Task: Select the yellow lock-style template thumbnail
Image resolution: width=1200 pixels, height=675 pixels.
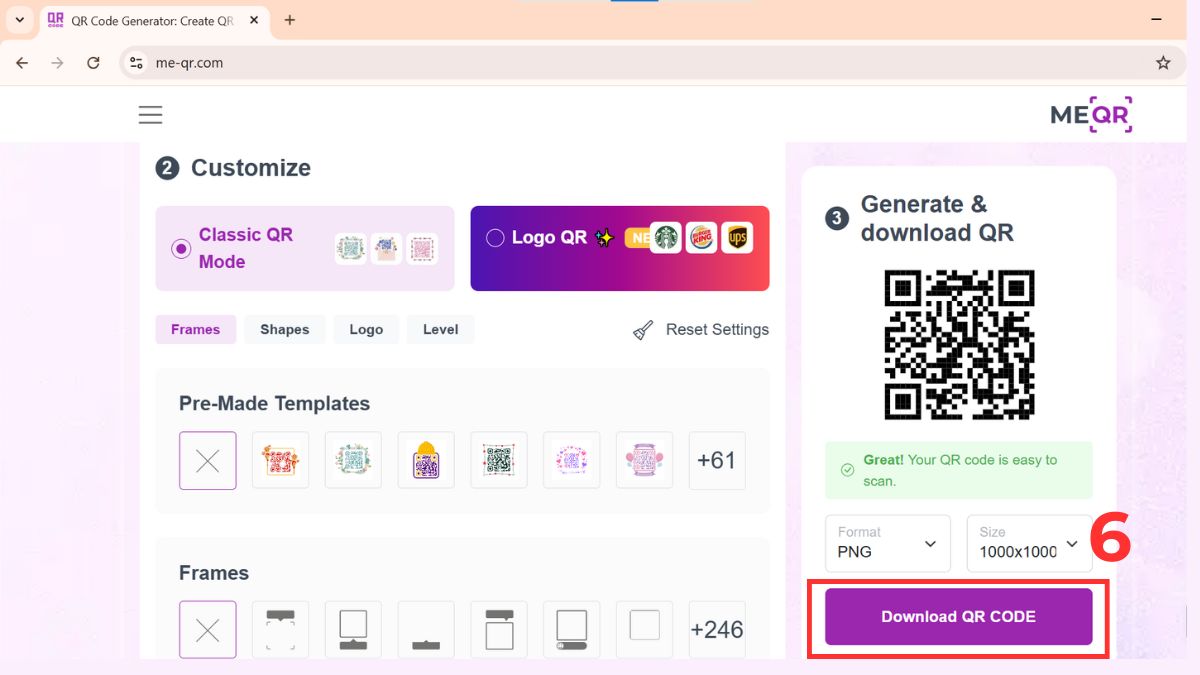Action: click(x=425, y=460)
